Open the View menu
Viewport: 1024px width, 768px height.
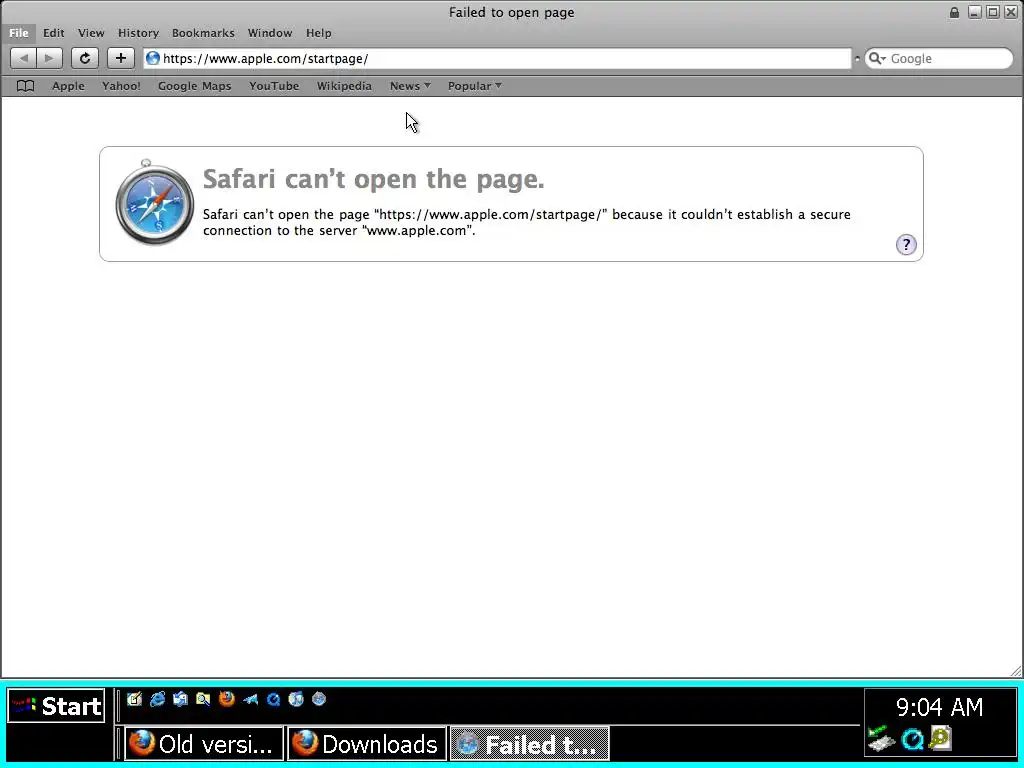pyautogui.click(x=91, y=33)
